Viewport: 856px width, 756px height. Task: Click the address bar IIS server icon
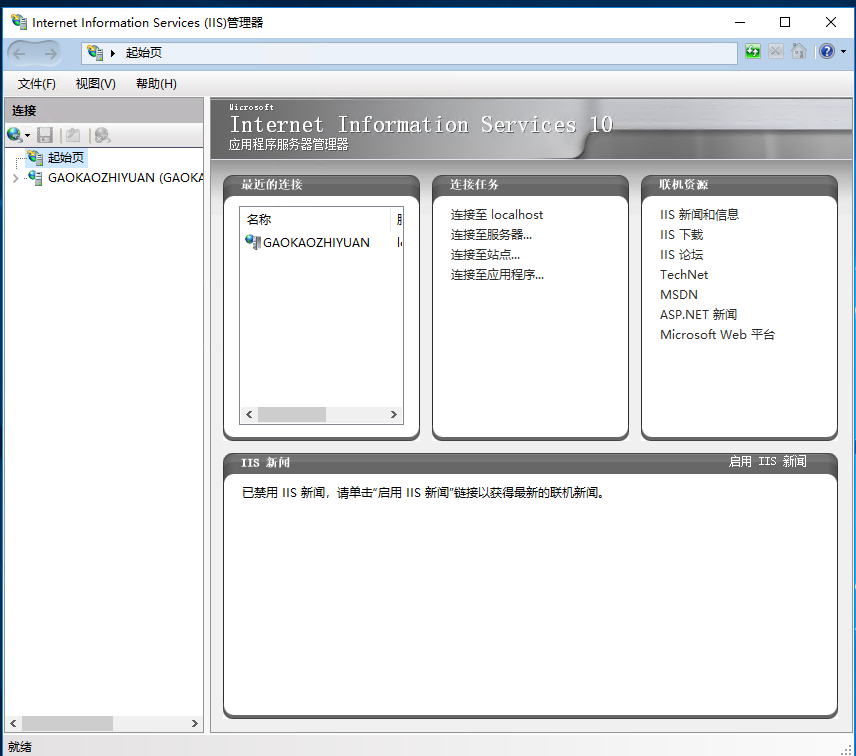[95, 52]
